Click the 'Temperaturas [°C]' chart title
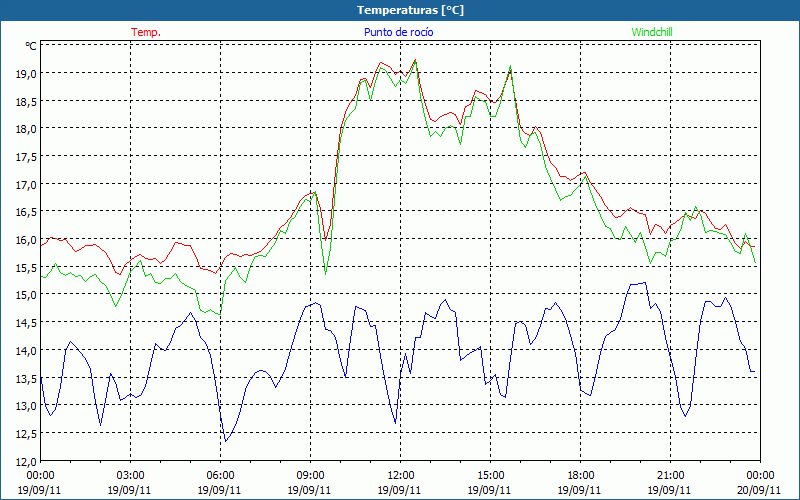Image resolution: width=800 pixels, height=500 pixels. [x=410, y=10]
